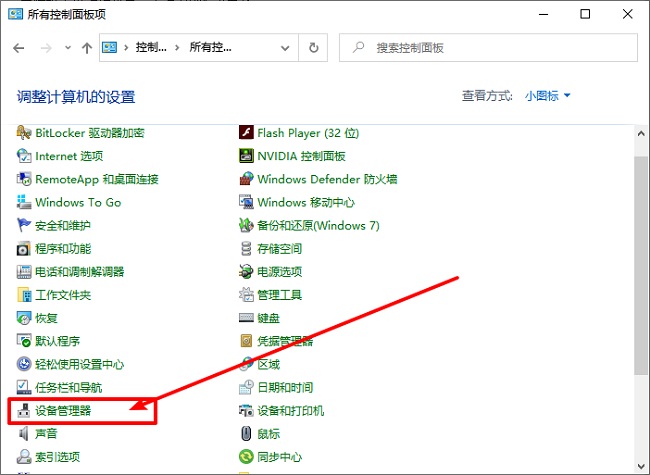Click the 同步中心 text link
The width and height of the screenshot is (650, 475).
pyautogui.click(x=279, y=457)
